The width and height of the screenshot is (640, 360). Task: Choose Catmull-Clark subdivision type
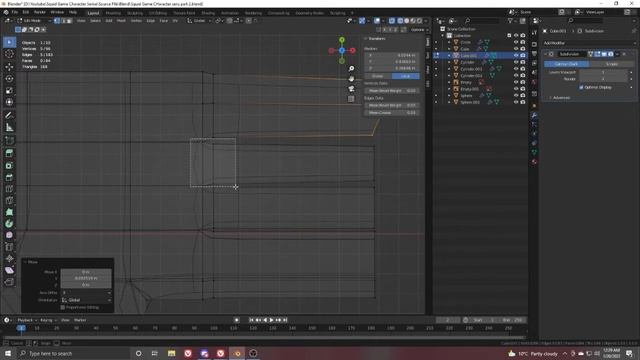(x=567, y=64)
